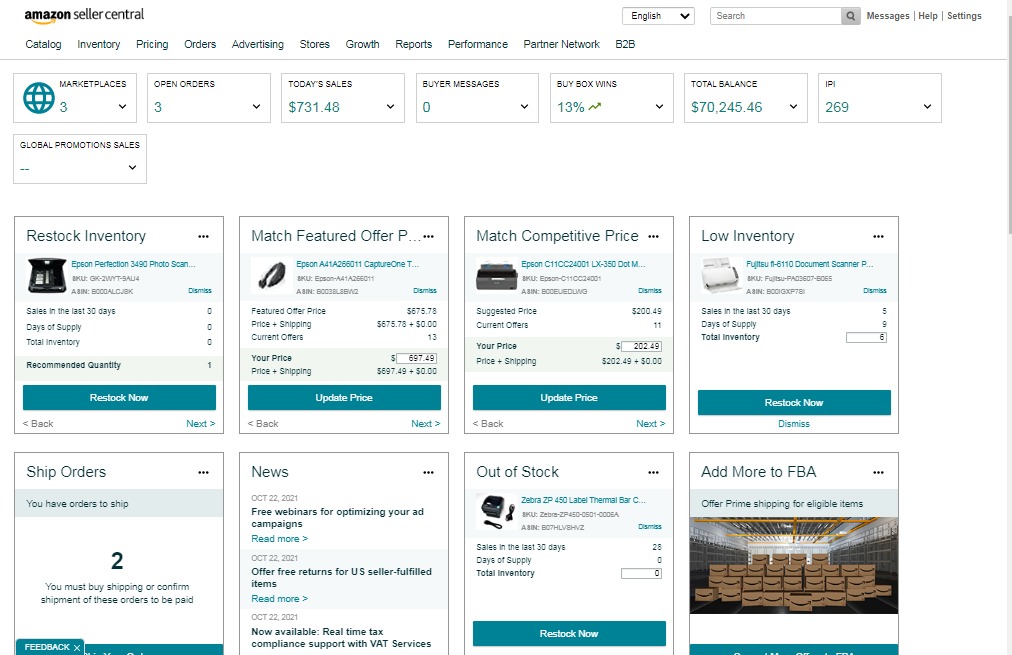Open Match Competitive Price card options menu
Viewport: 1012px width, 655px height.
[653, 236]
